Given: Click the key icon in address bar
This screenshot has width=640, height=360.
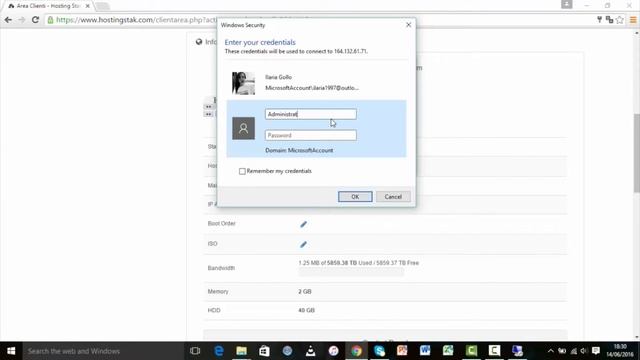Looking at the screenshot, I should [599, 19].
